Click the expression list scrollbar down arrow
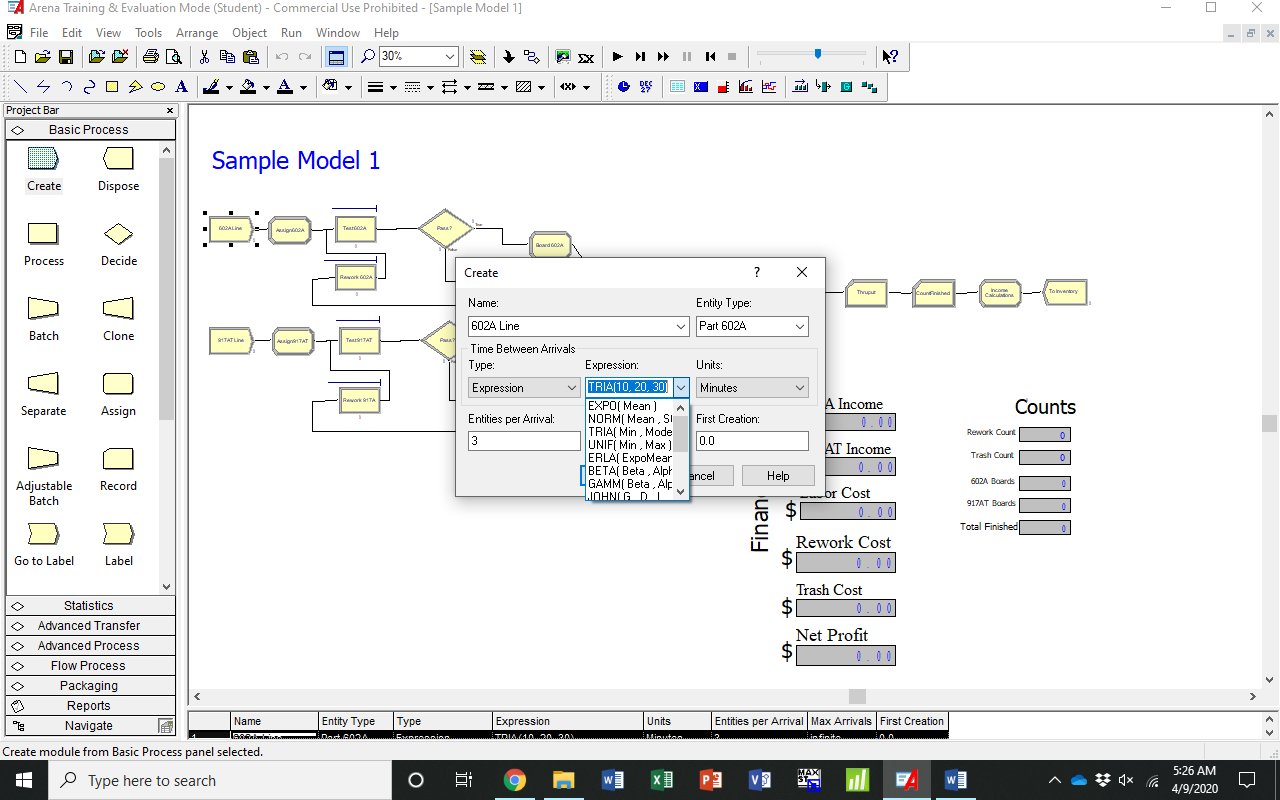 coord(681,491)
